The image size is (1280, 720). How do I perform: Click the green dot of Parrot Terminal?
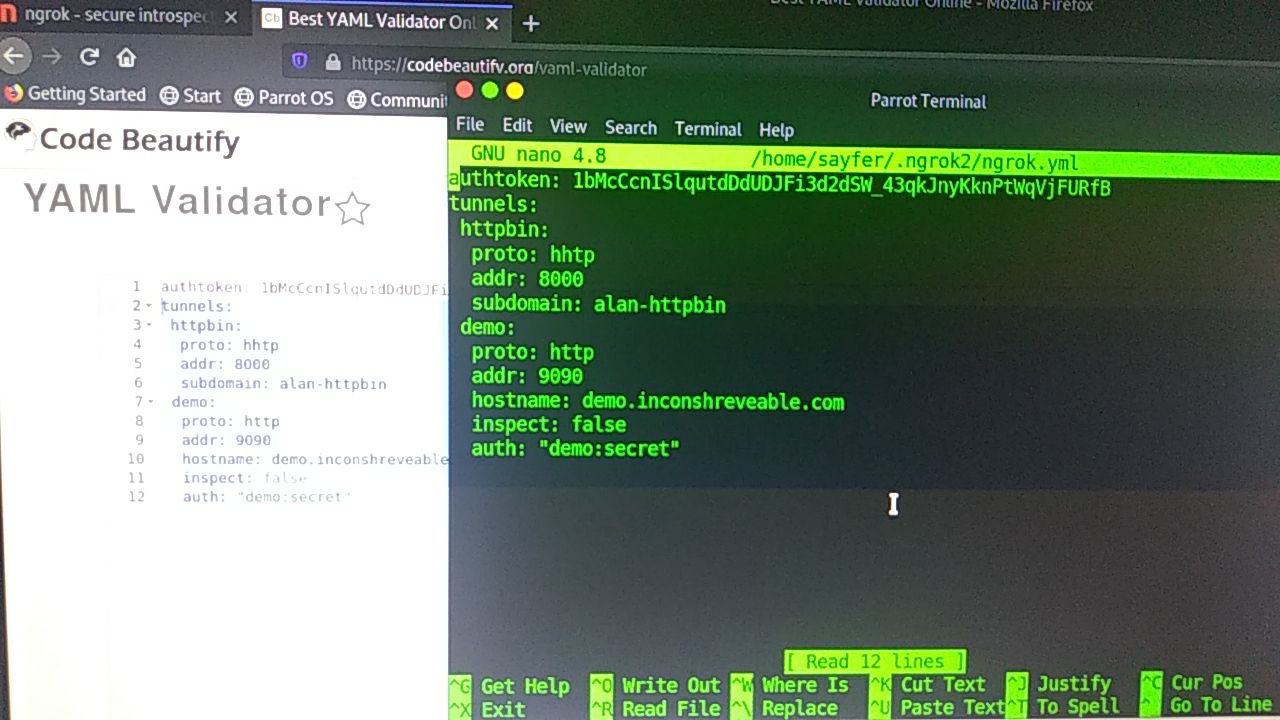490,91
